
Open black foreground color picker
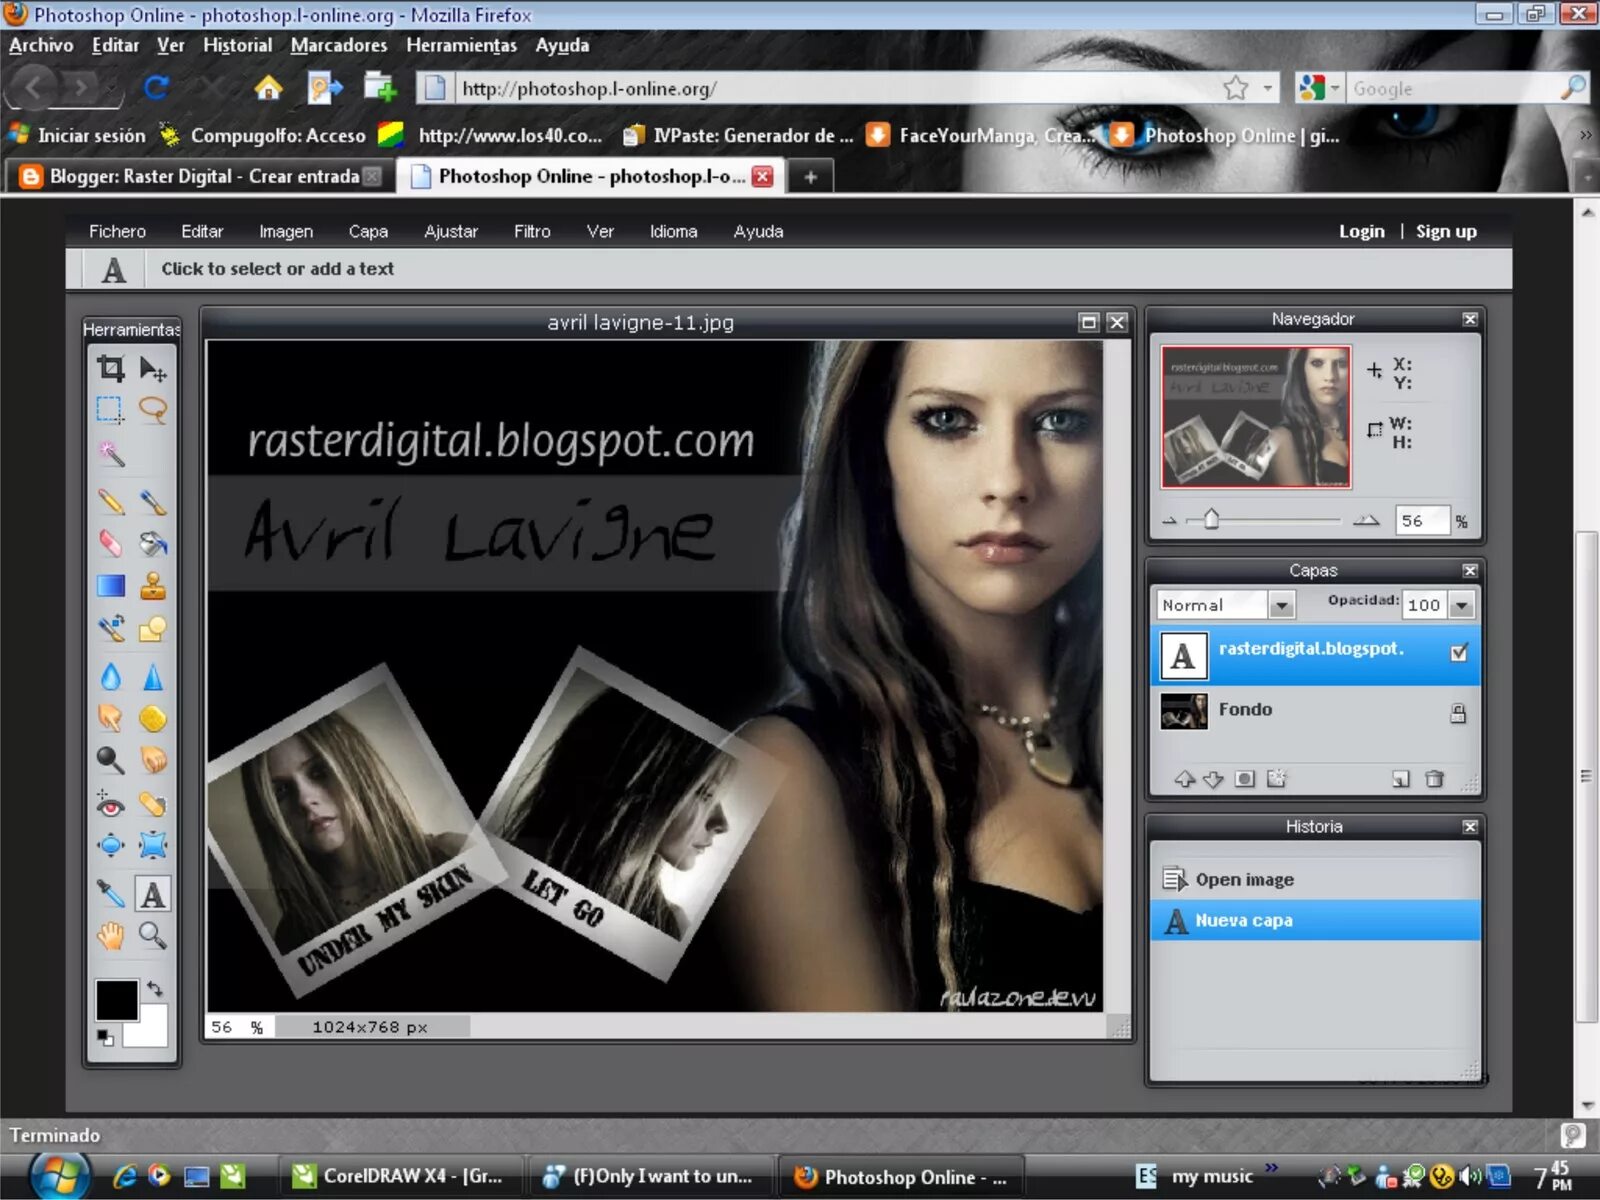(x=116, y=1000)
